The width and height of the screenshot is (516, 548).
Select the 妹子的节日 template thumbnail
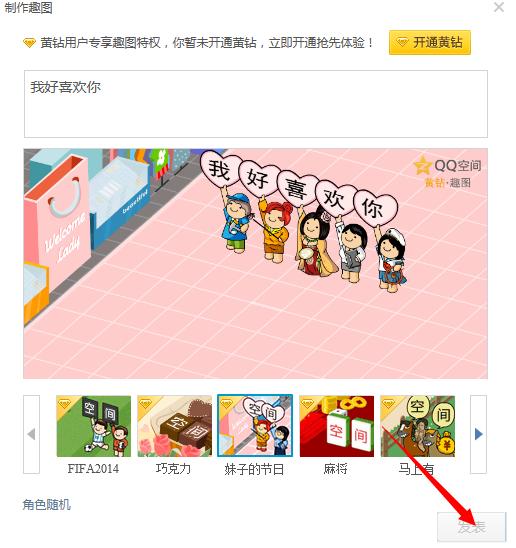click(255, 426)
